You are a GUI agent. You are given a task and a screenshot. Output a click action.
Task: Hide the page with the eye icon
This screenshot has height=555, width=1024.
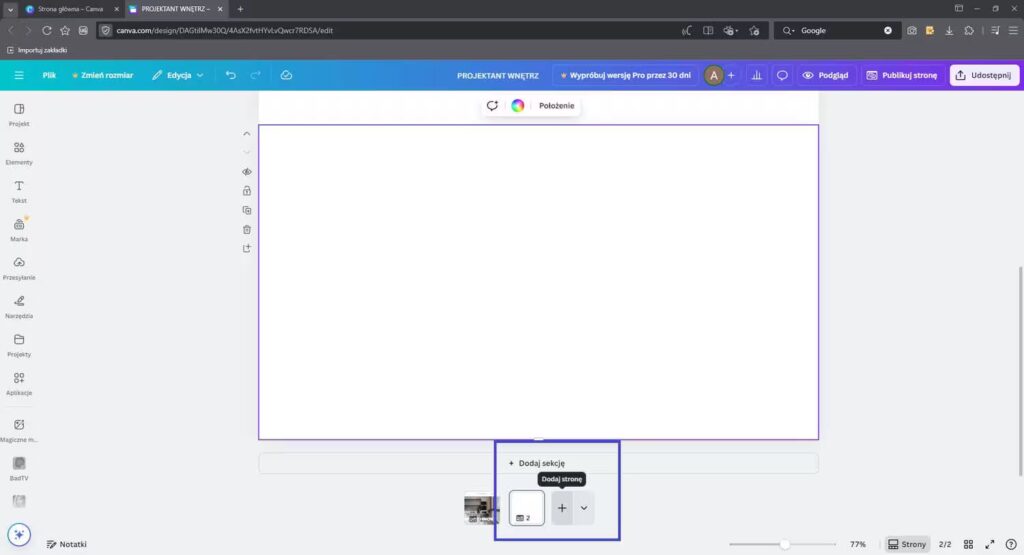pyautogui.click(x=247, y=172)
